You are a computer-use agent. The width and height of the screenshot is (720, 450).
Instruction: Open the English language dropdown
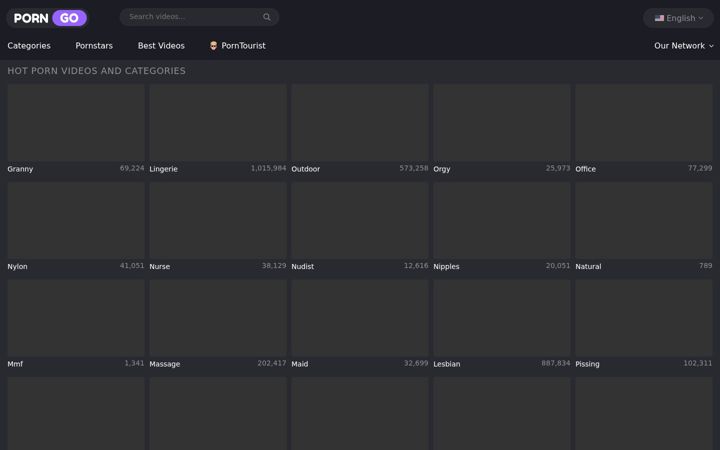click(678, 18)
